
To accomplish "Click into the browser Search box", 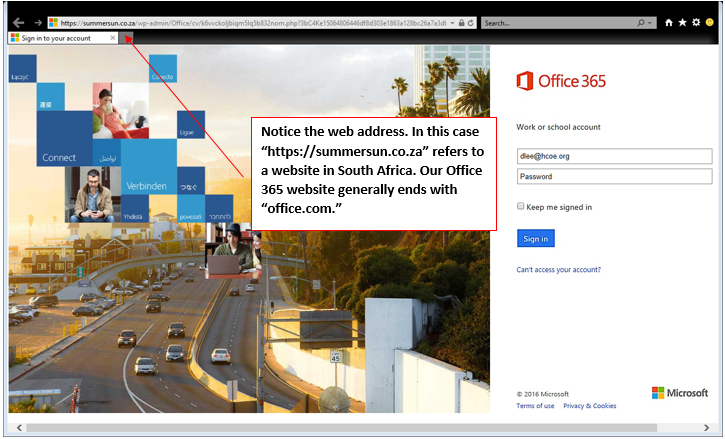I will [x=558, y=23].
